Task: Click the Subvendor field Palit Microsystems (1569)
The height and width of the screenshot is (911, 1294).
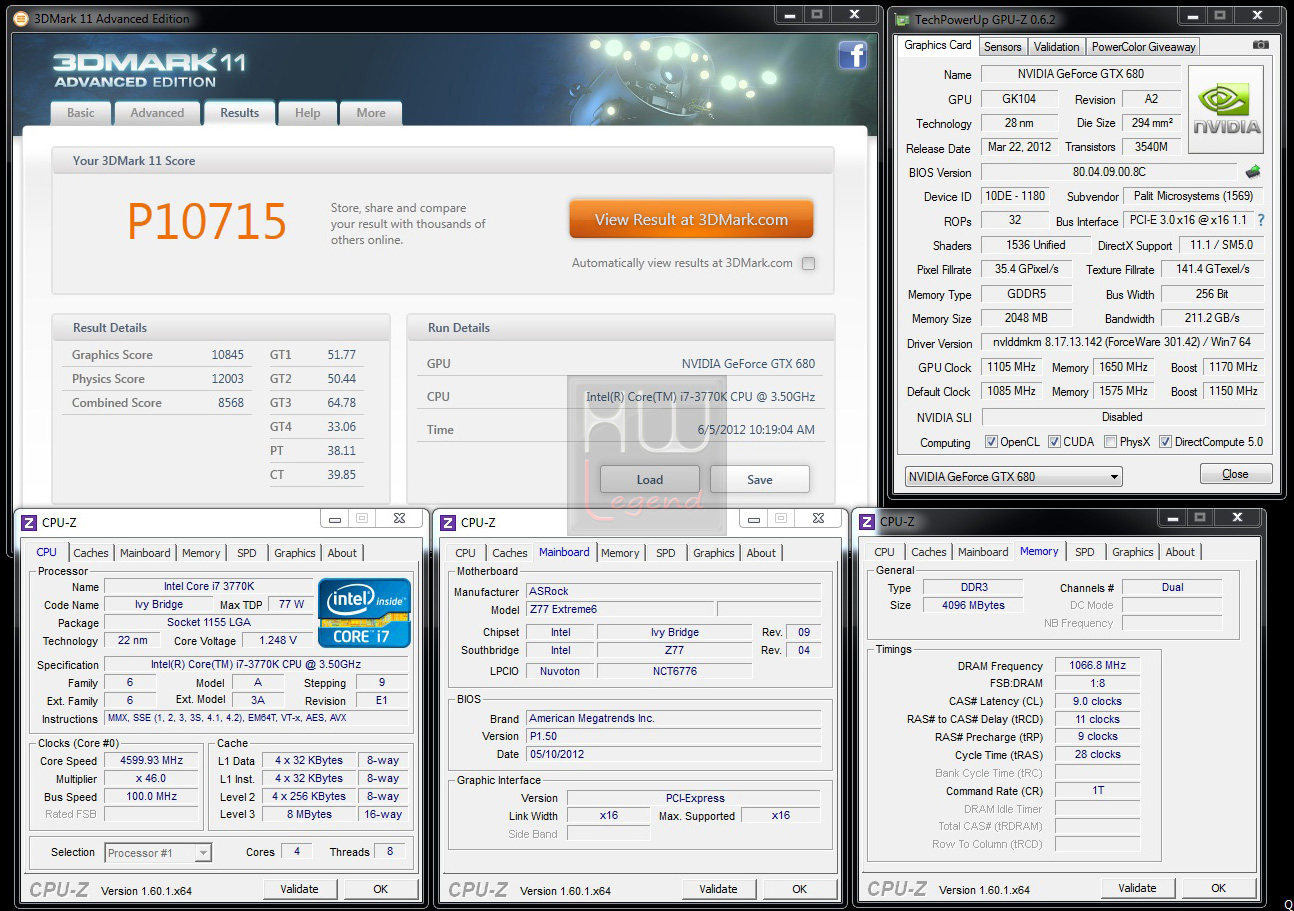Action: 1193,196
